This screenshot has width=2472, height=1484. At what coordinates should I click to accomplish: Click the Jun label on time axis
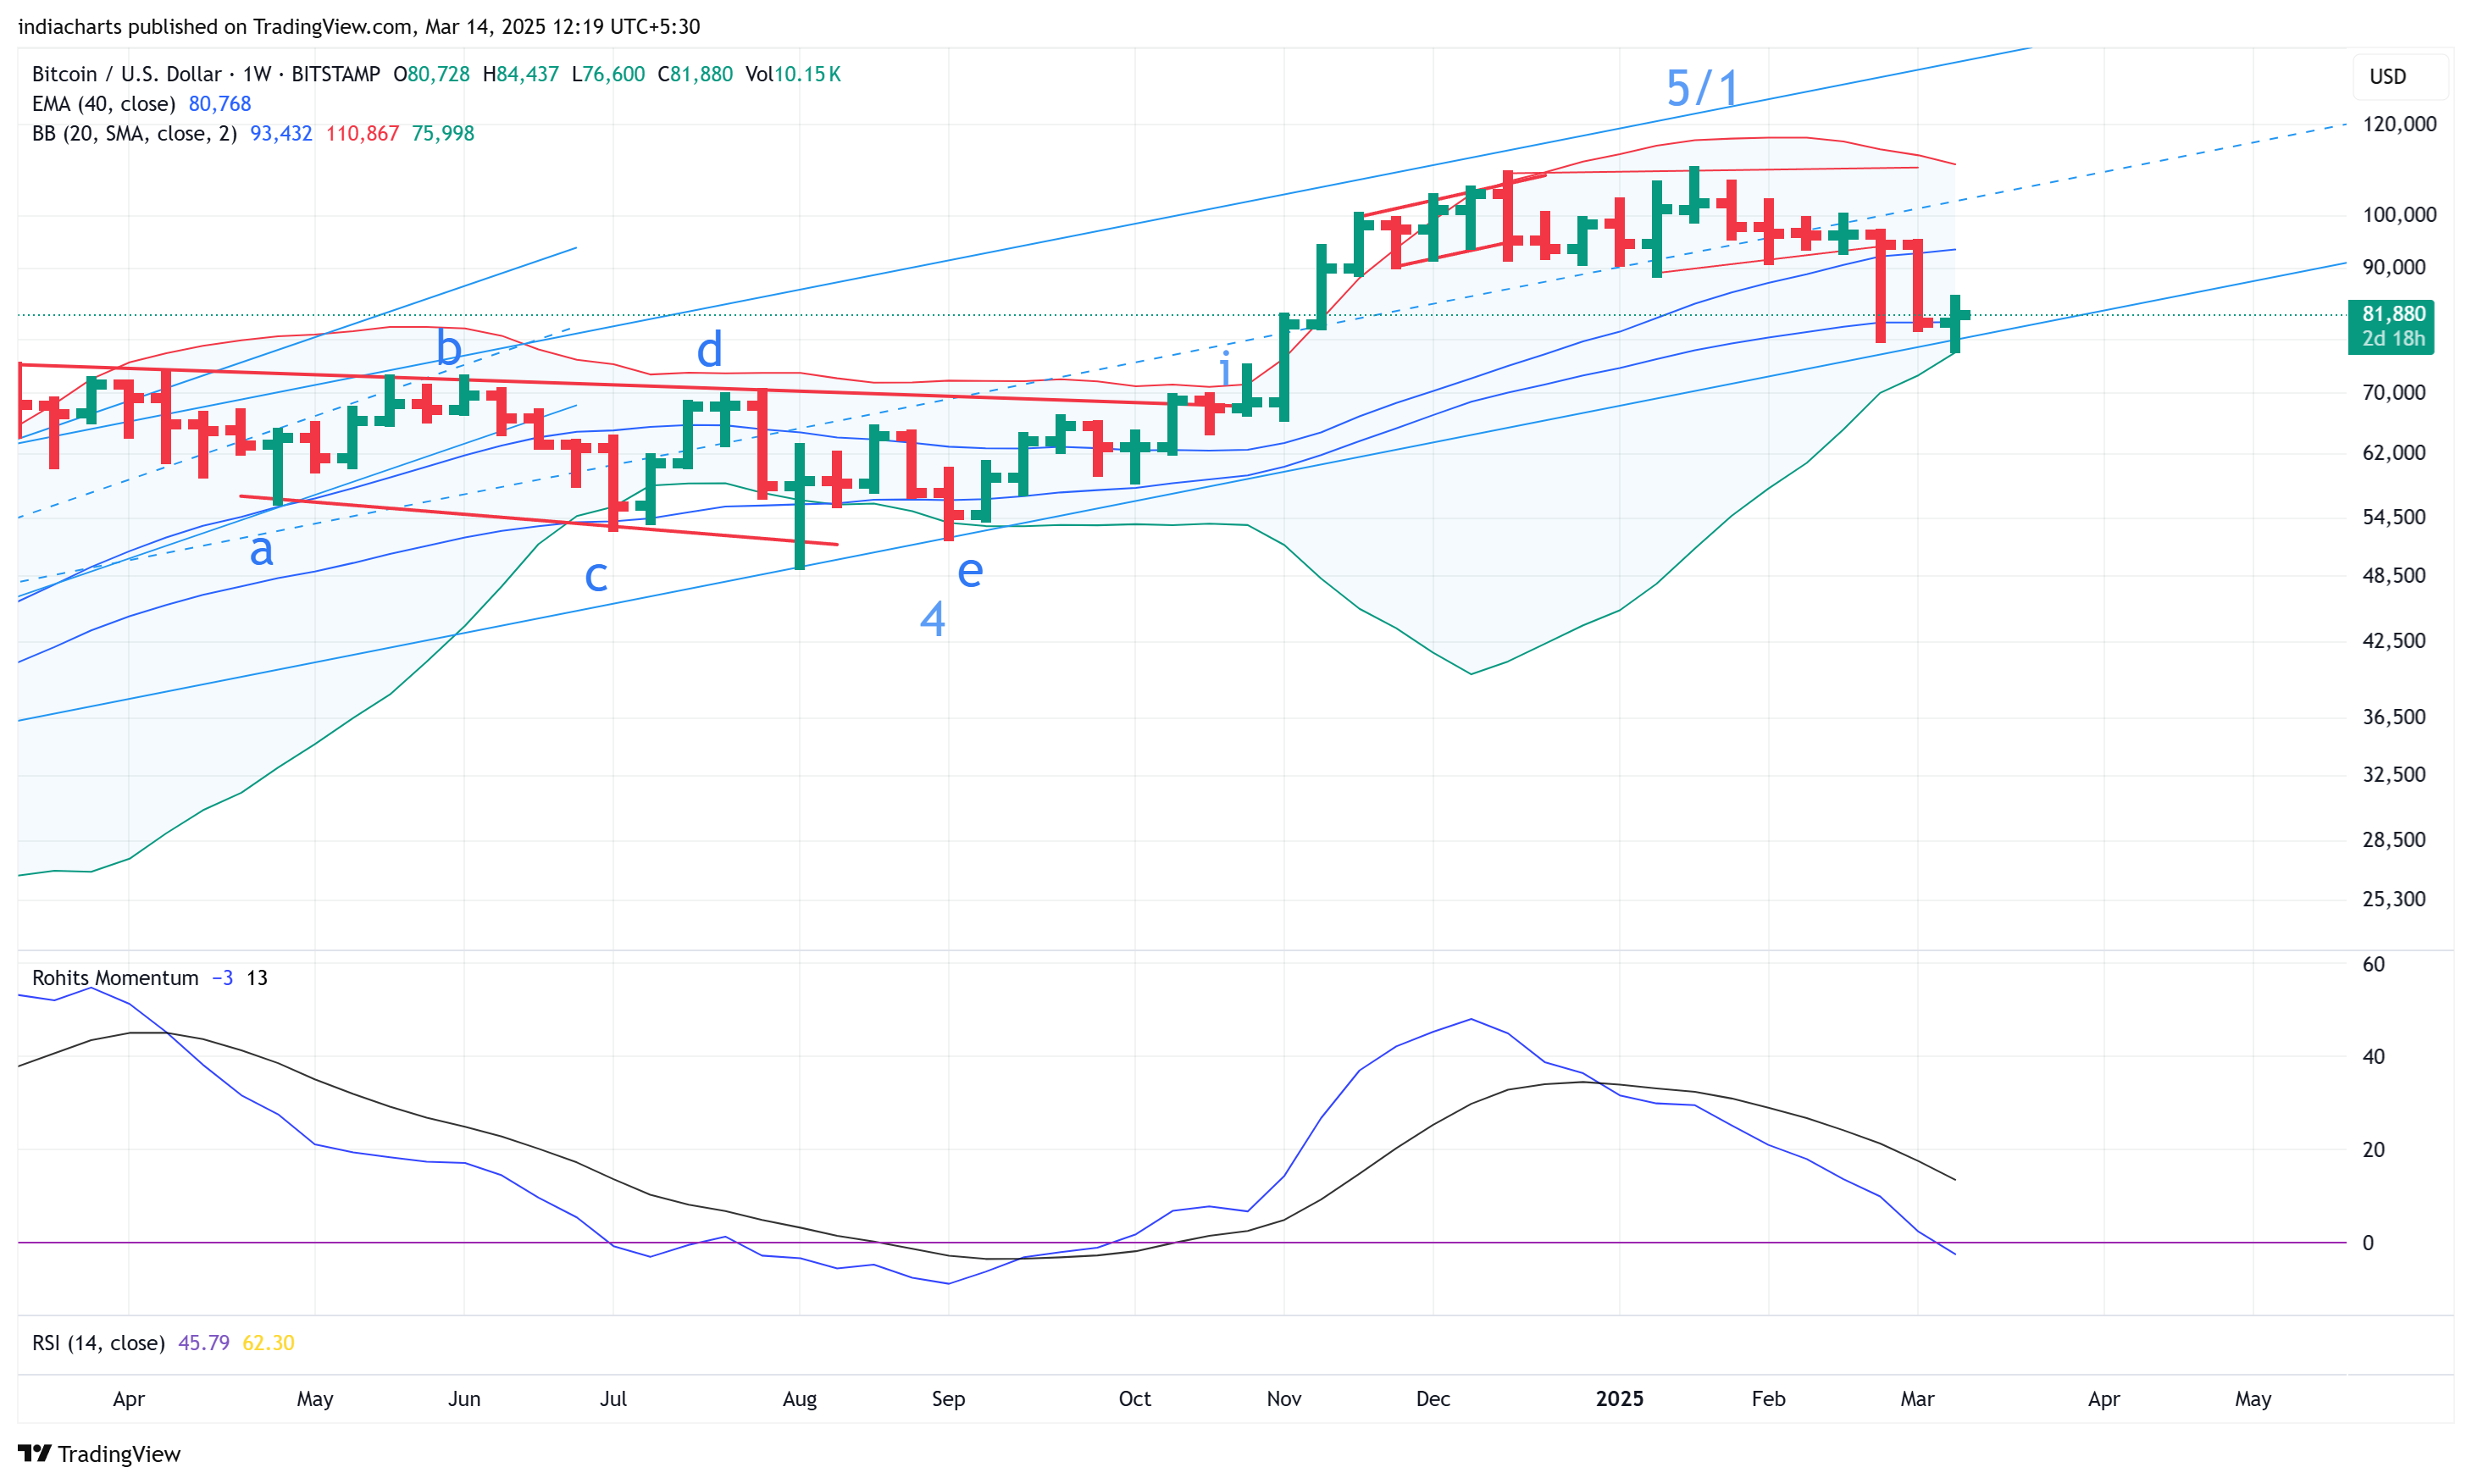pos(464,1399)
